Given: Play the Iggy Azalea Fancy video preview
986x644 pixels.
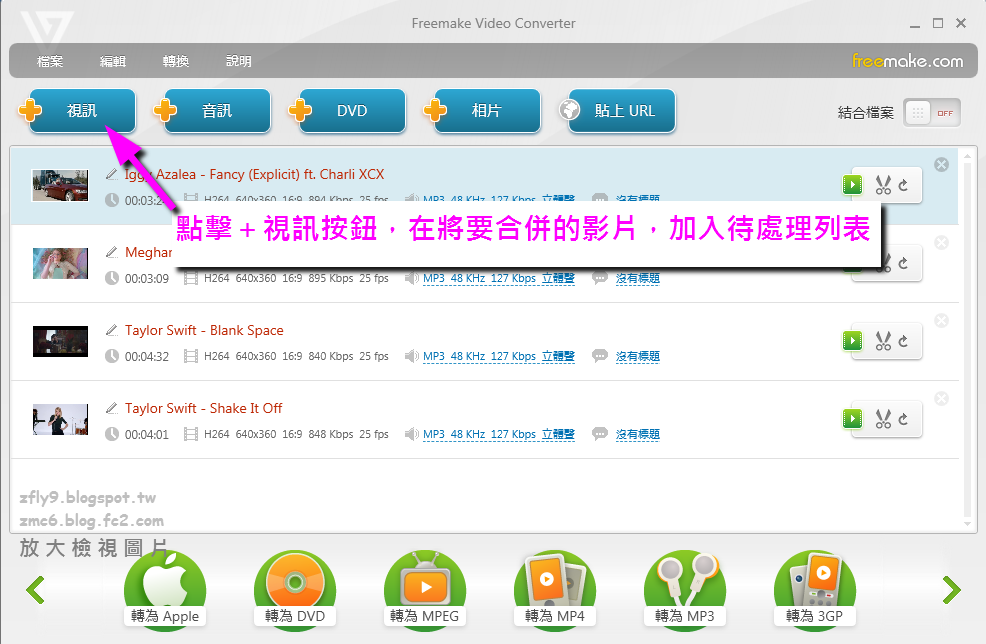Looking at the screenshot, I should click(852, 185).
